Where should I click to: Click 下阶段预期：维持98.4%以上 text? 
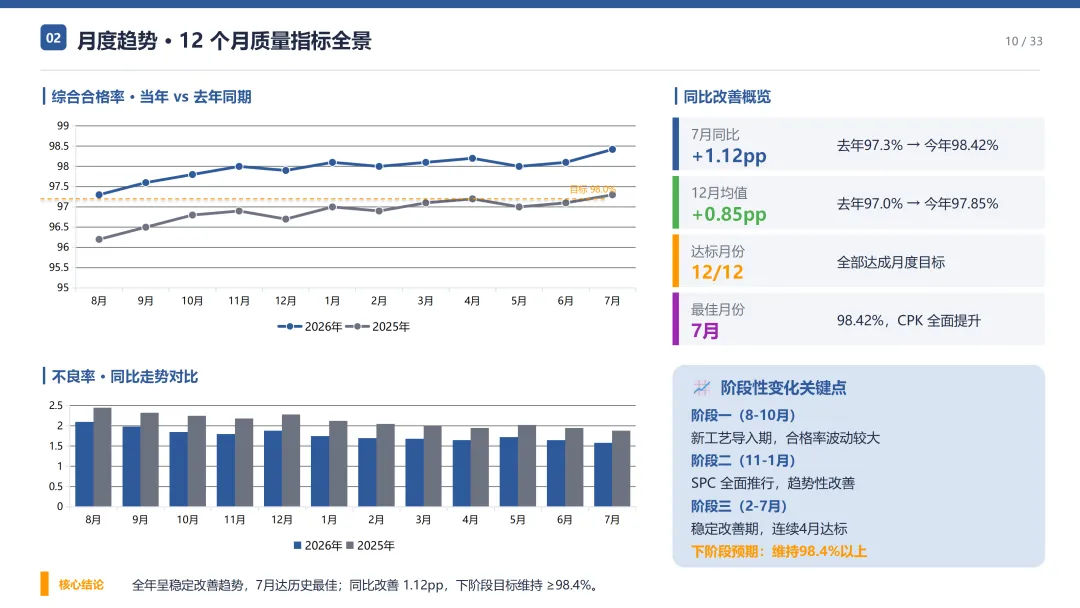pos(779,552)
